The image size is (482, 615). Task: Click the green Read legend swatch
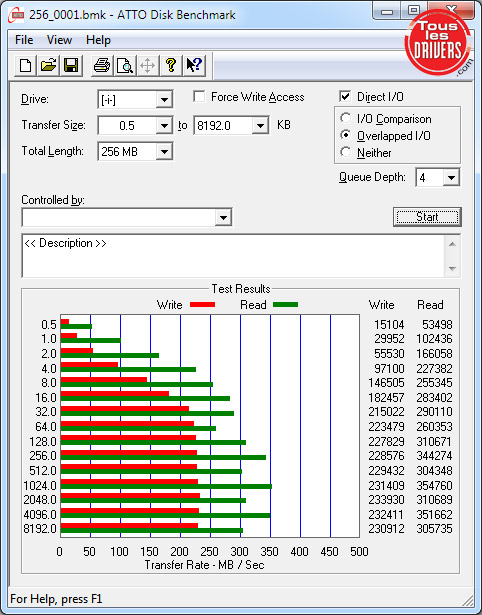(x=286, y=304)
